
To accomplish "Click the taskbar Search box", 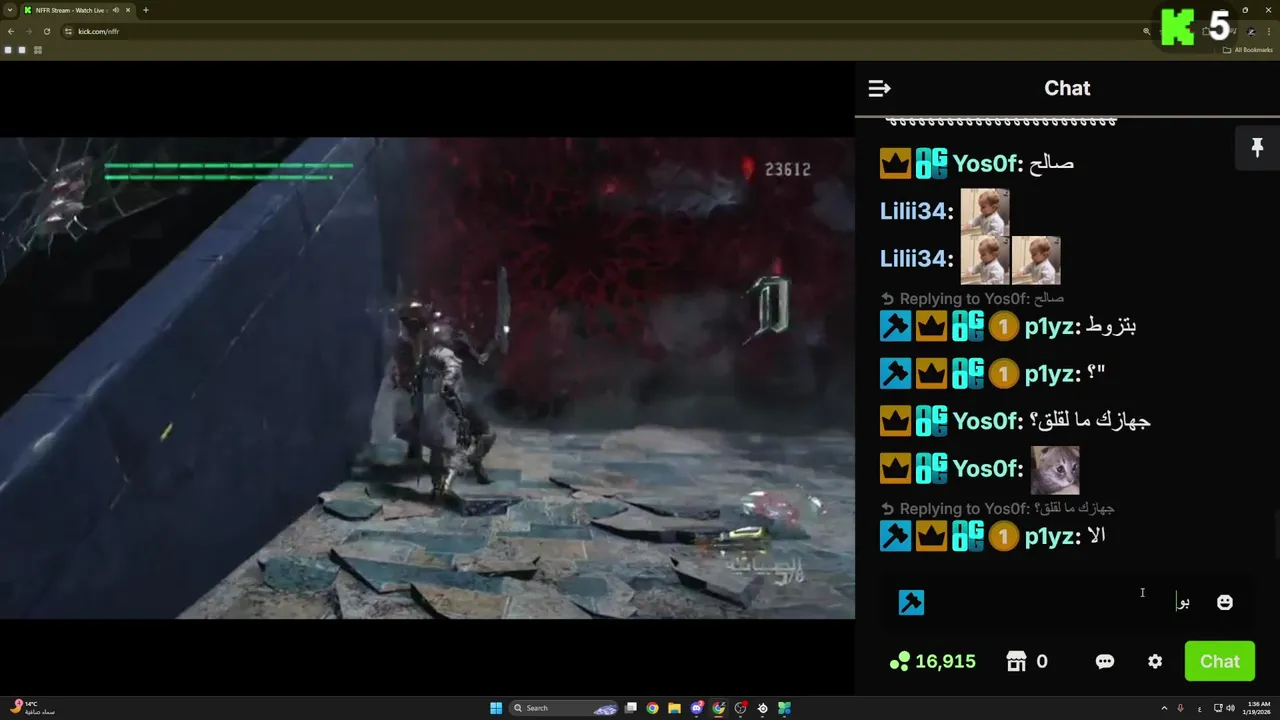I will [x=565, y=708].
